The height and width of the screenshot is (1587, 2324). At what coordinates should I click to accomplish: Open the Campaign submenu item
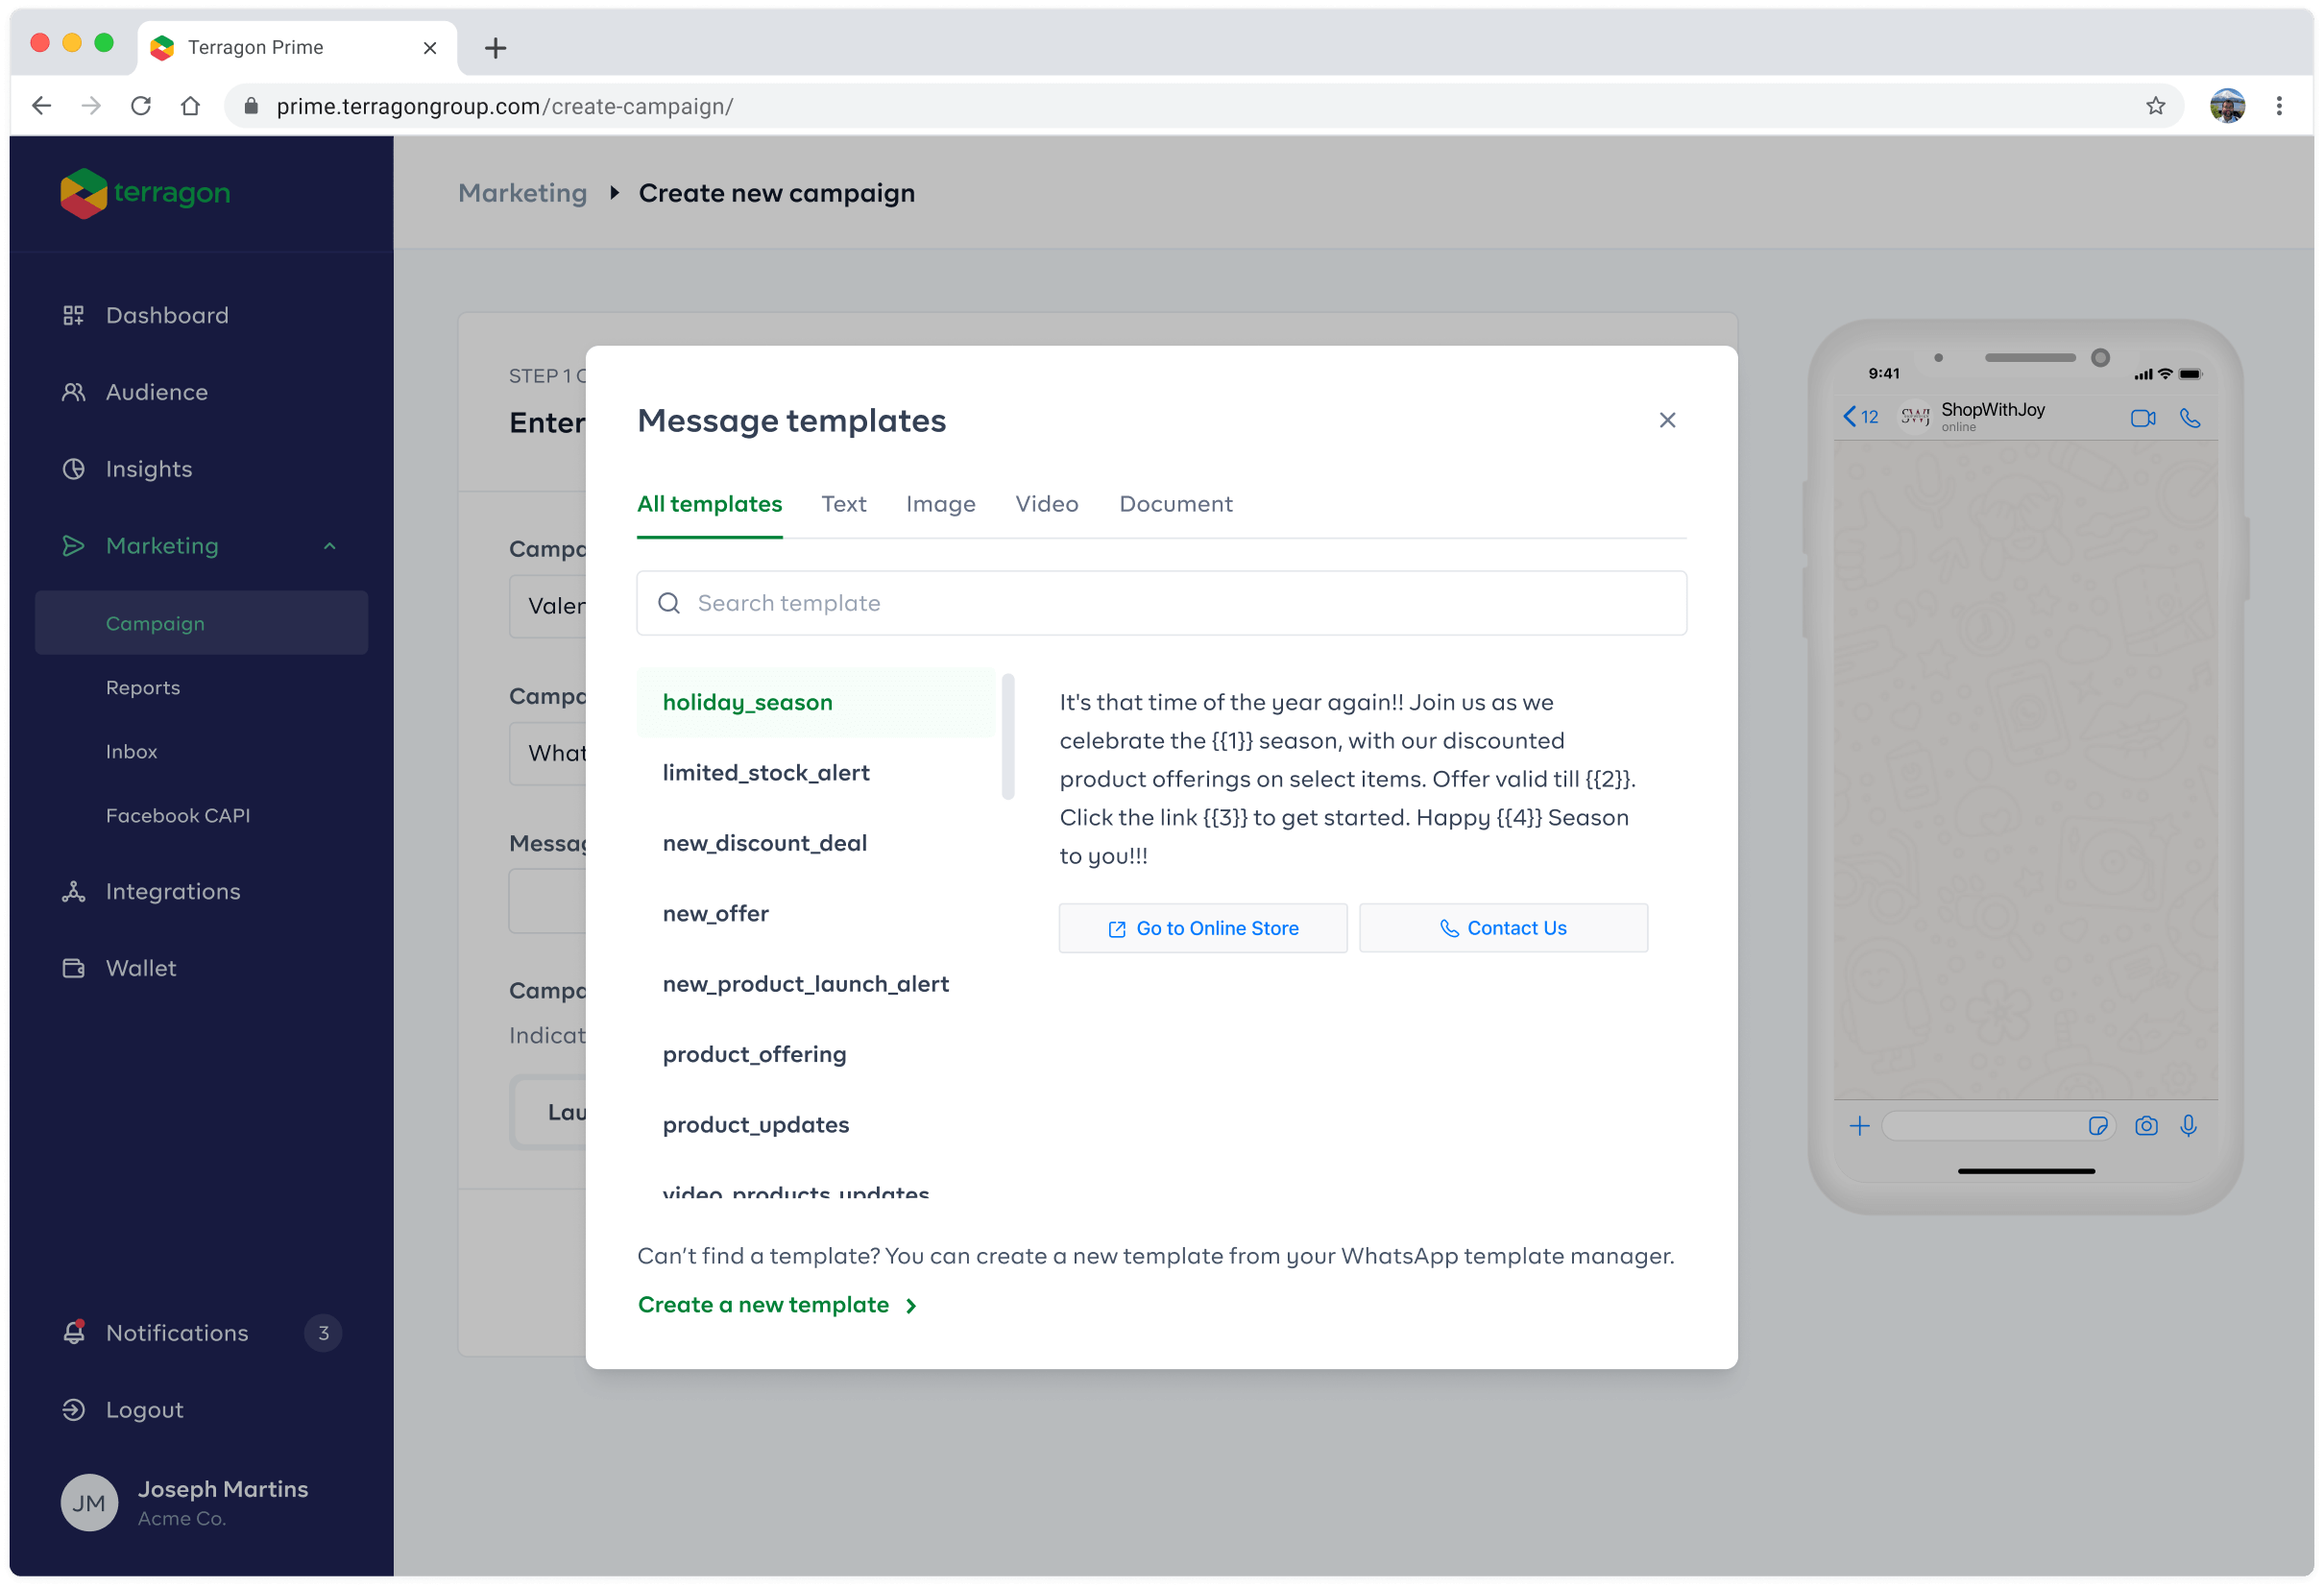201,623
